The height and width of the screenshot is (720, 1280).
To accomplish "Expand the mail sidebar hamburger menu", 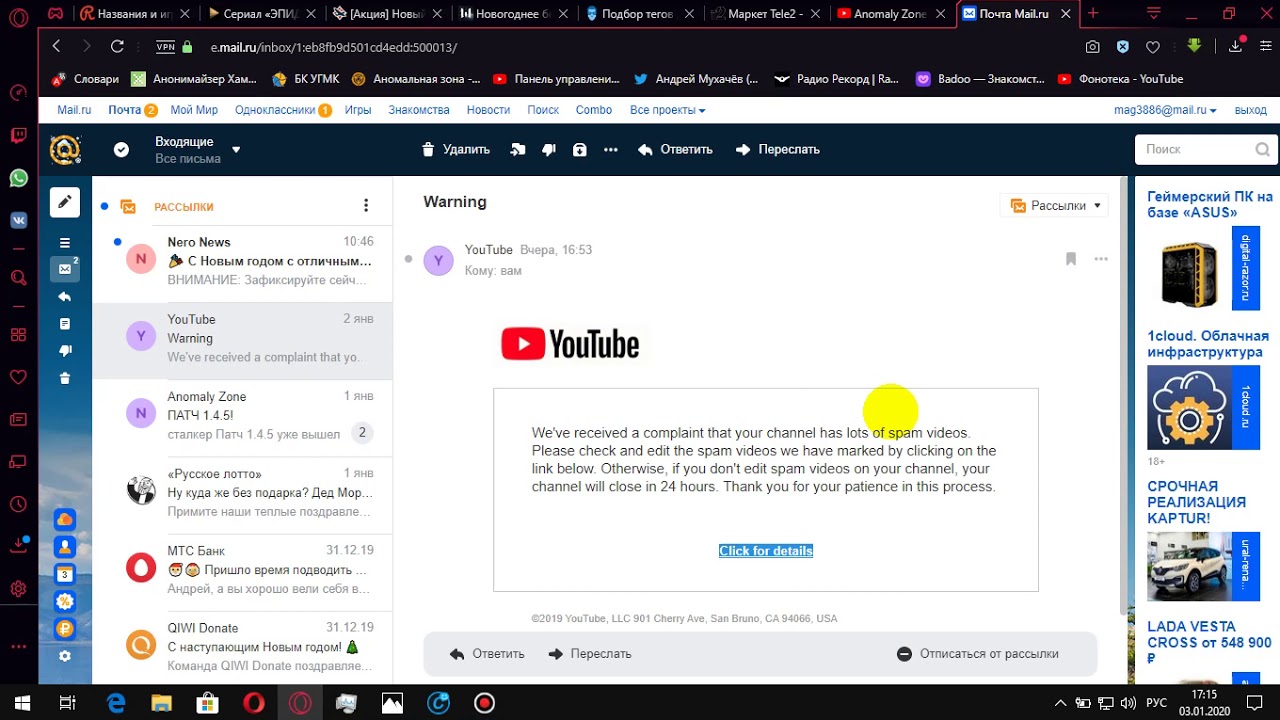I will pos(65,243).
